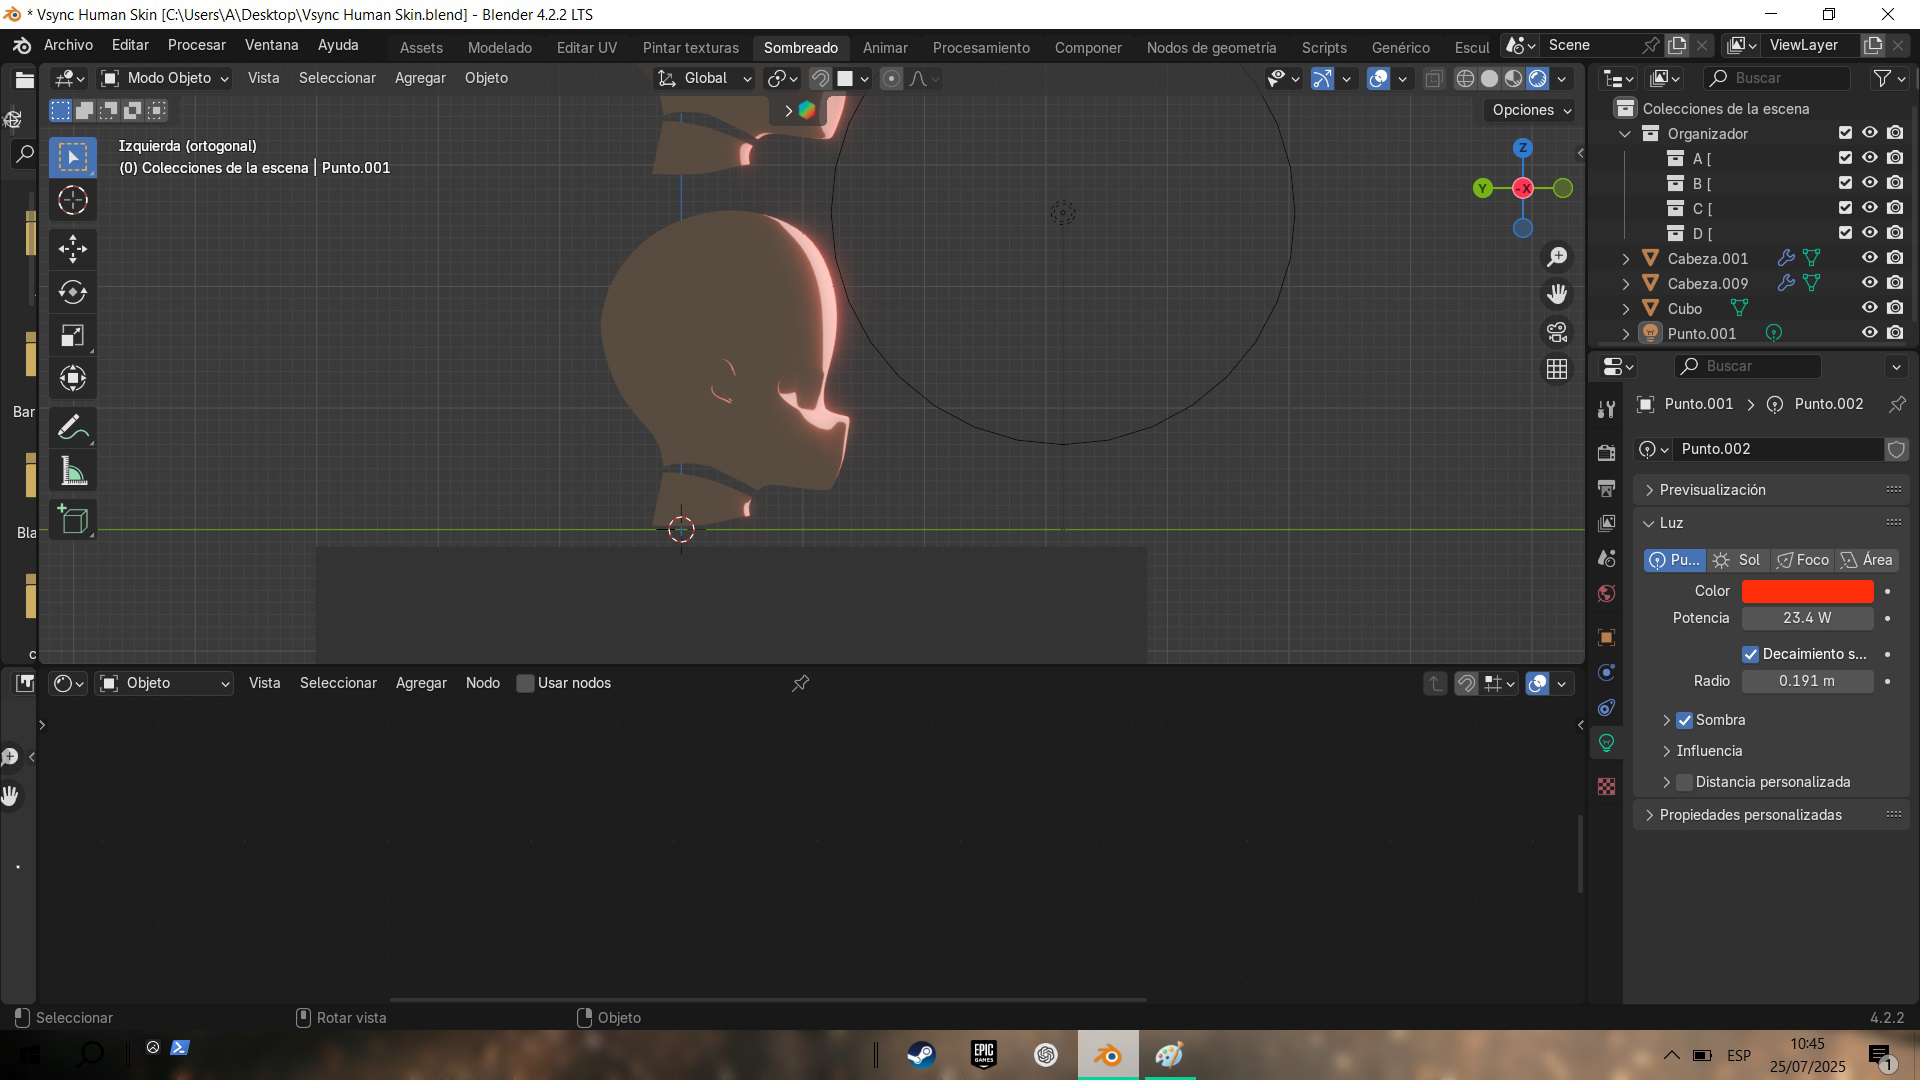Adjust the Potencia 23.4 W field
This screenshot has width=1924, height=1088.
pos(1811,620)
